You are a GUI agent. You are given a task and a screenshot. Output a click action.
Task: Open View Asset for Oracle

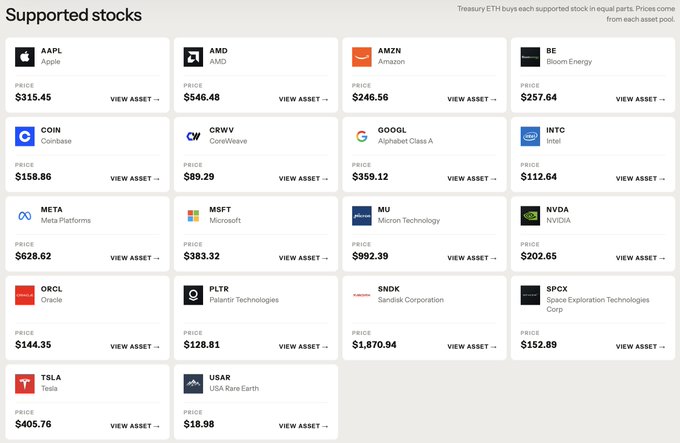pyautogui.click(x=135, y=347)
